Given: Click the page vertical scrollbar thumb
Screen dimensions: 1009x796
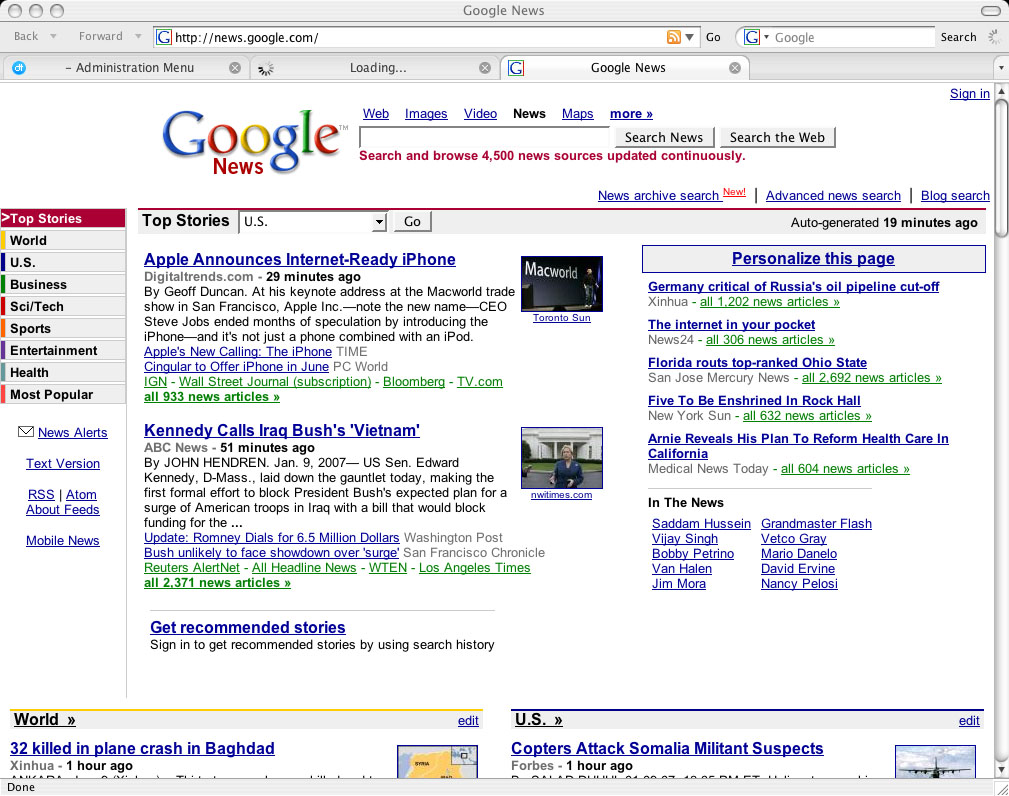Looking at the screenshot, I should 1001,169.
